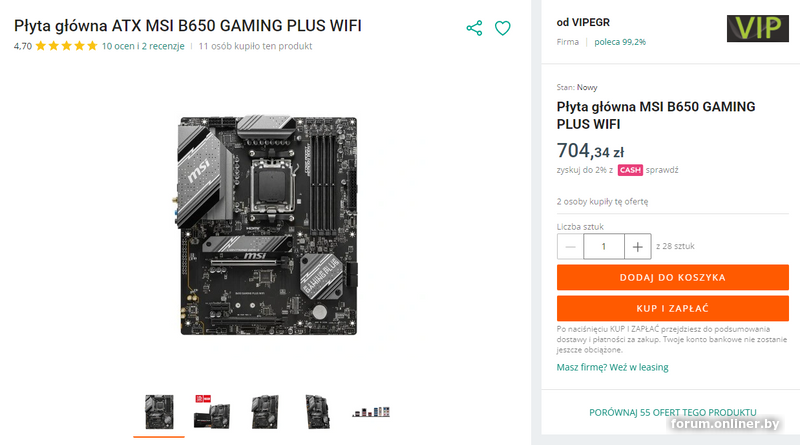Open the 10 ocen i 2 recenzje link
The width and height of the screenshot is (800, 445).
[x=143, y=46]
